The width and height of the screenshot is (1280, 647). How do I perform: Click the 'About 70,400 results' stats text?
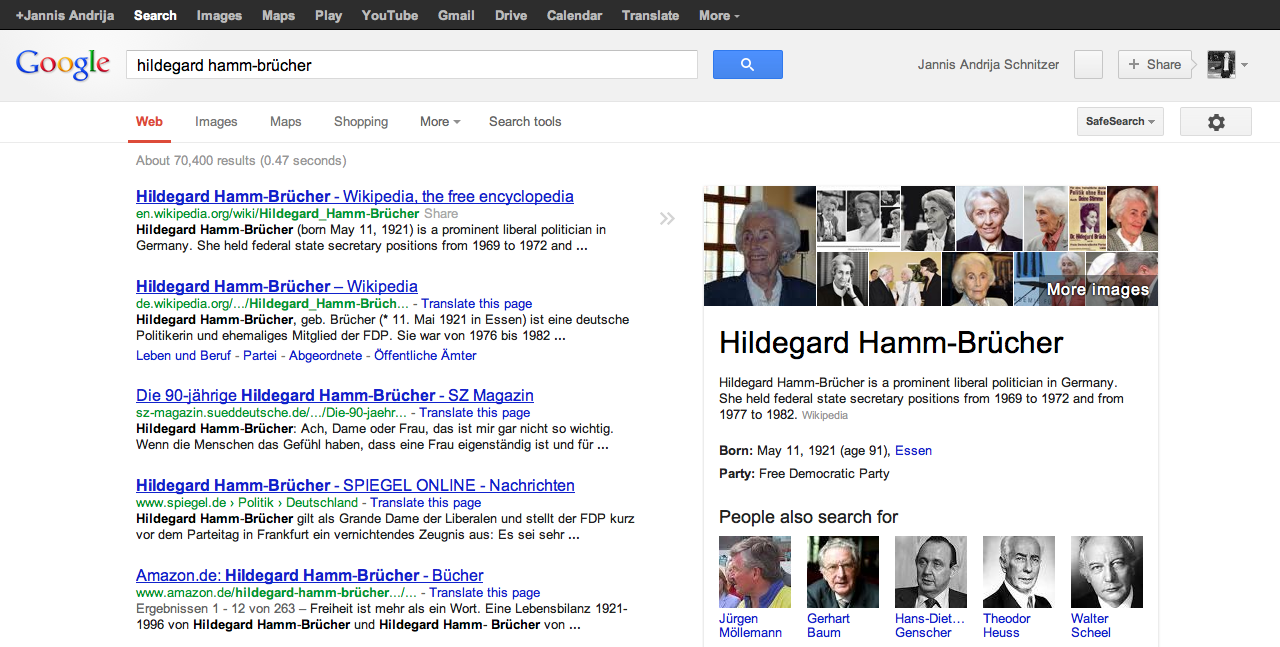[241, 160]
